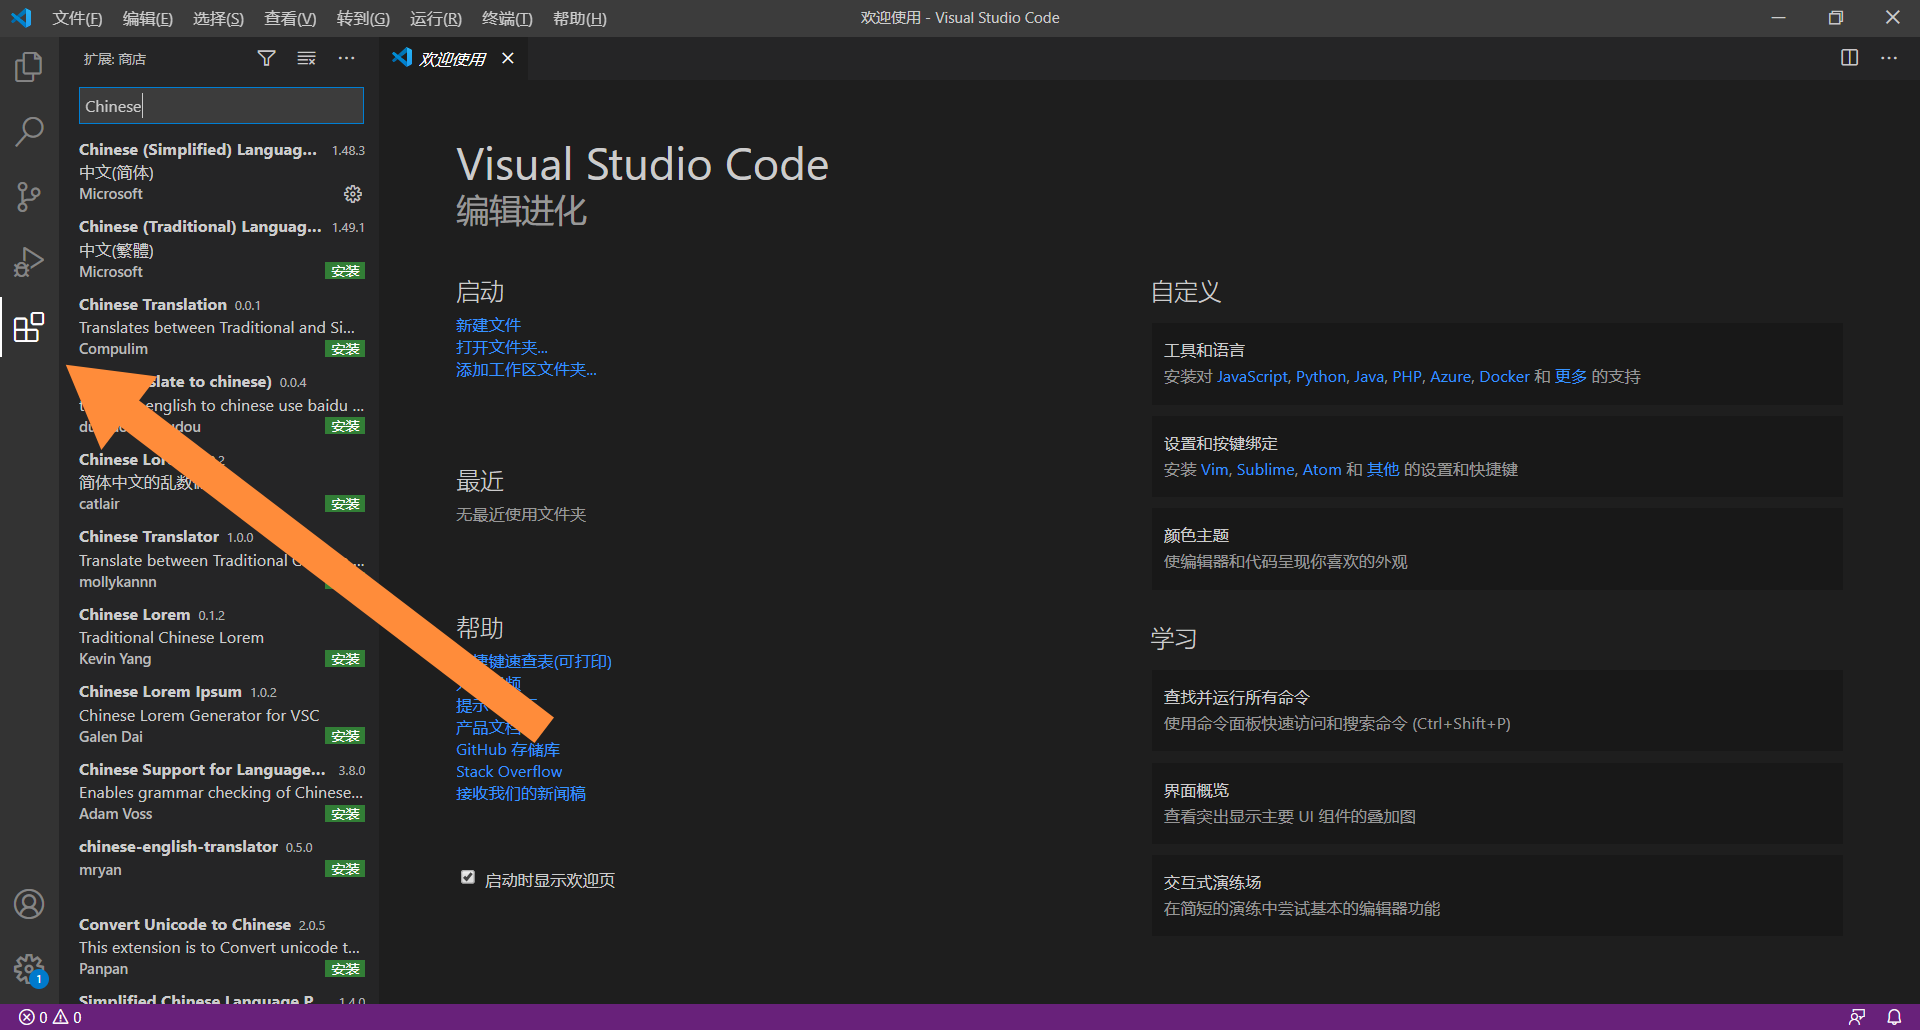Select the Search icon in the activity bar

coord(29,131)
